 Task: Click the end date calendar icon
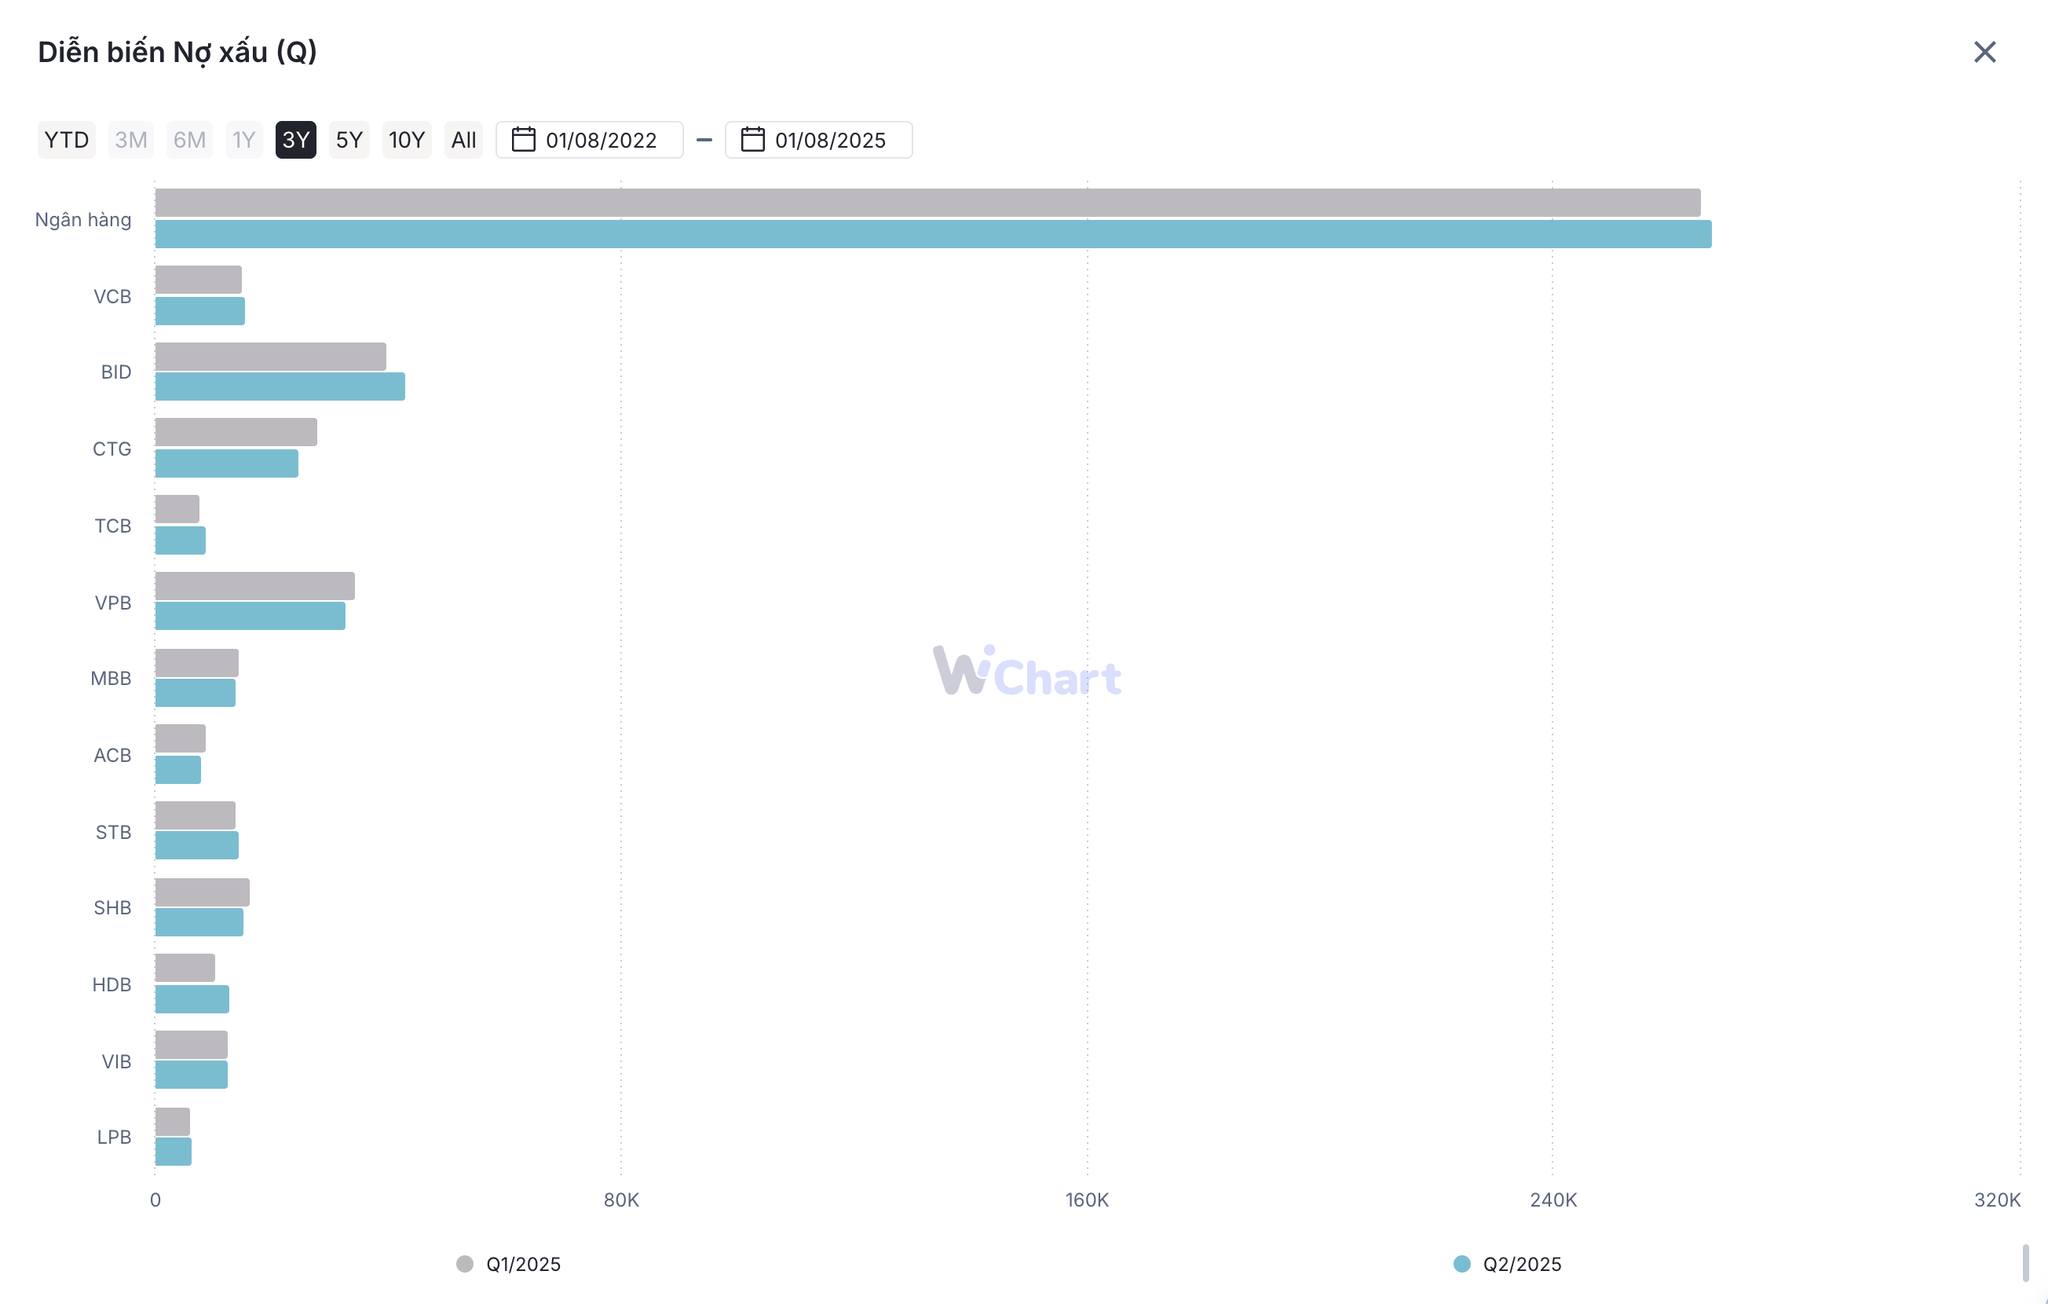pos(752,139)
